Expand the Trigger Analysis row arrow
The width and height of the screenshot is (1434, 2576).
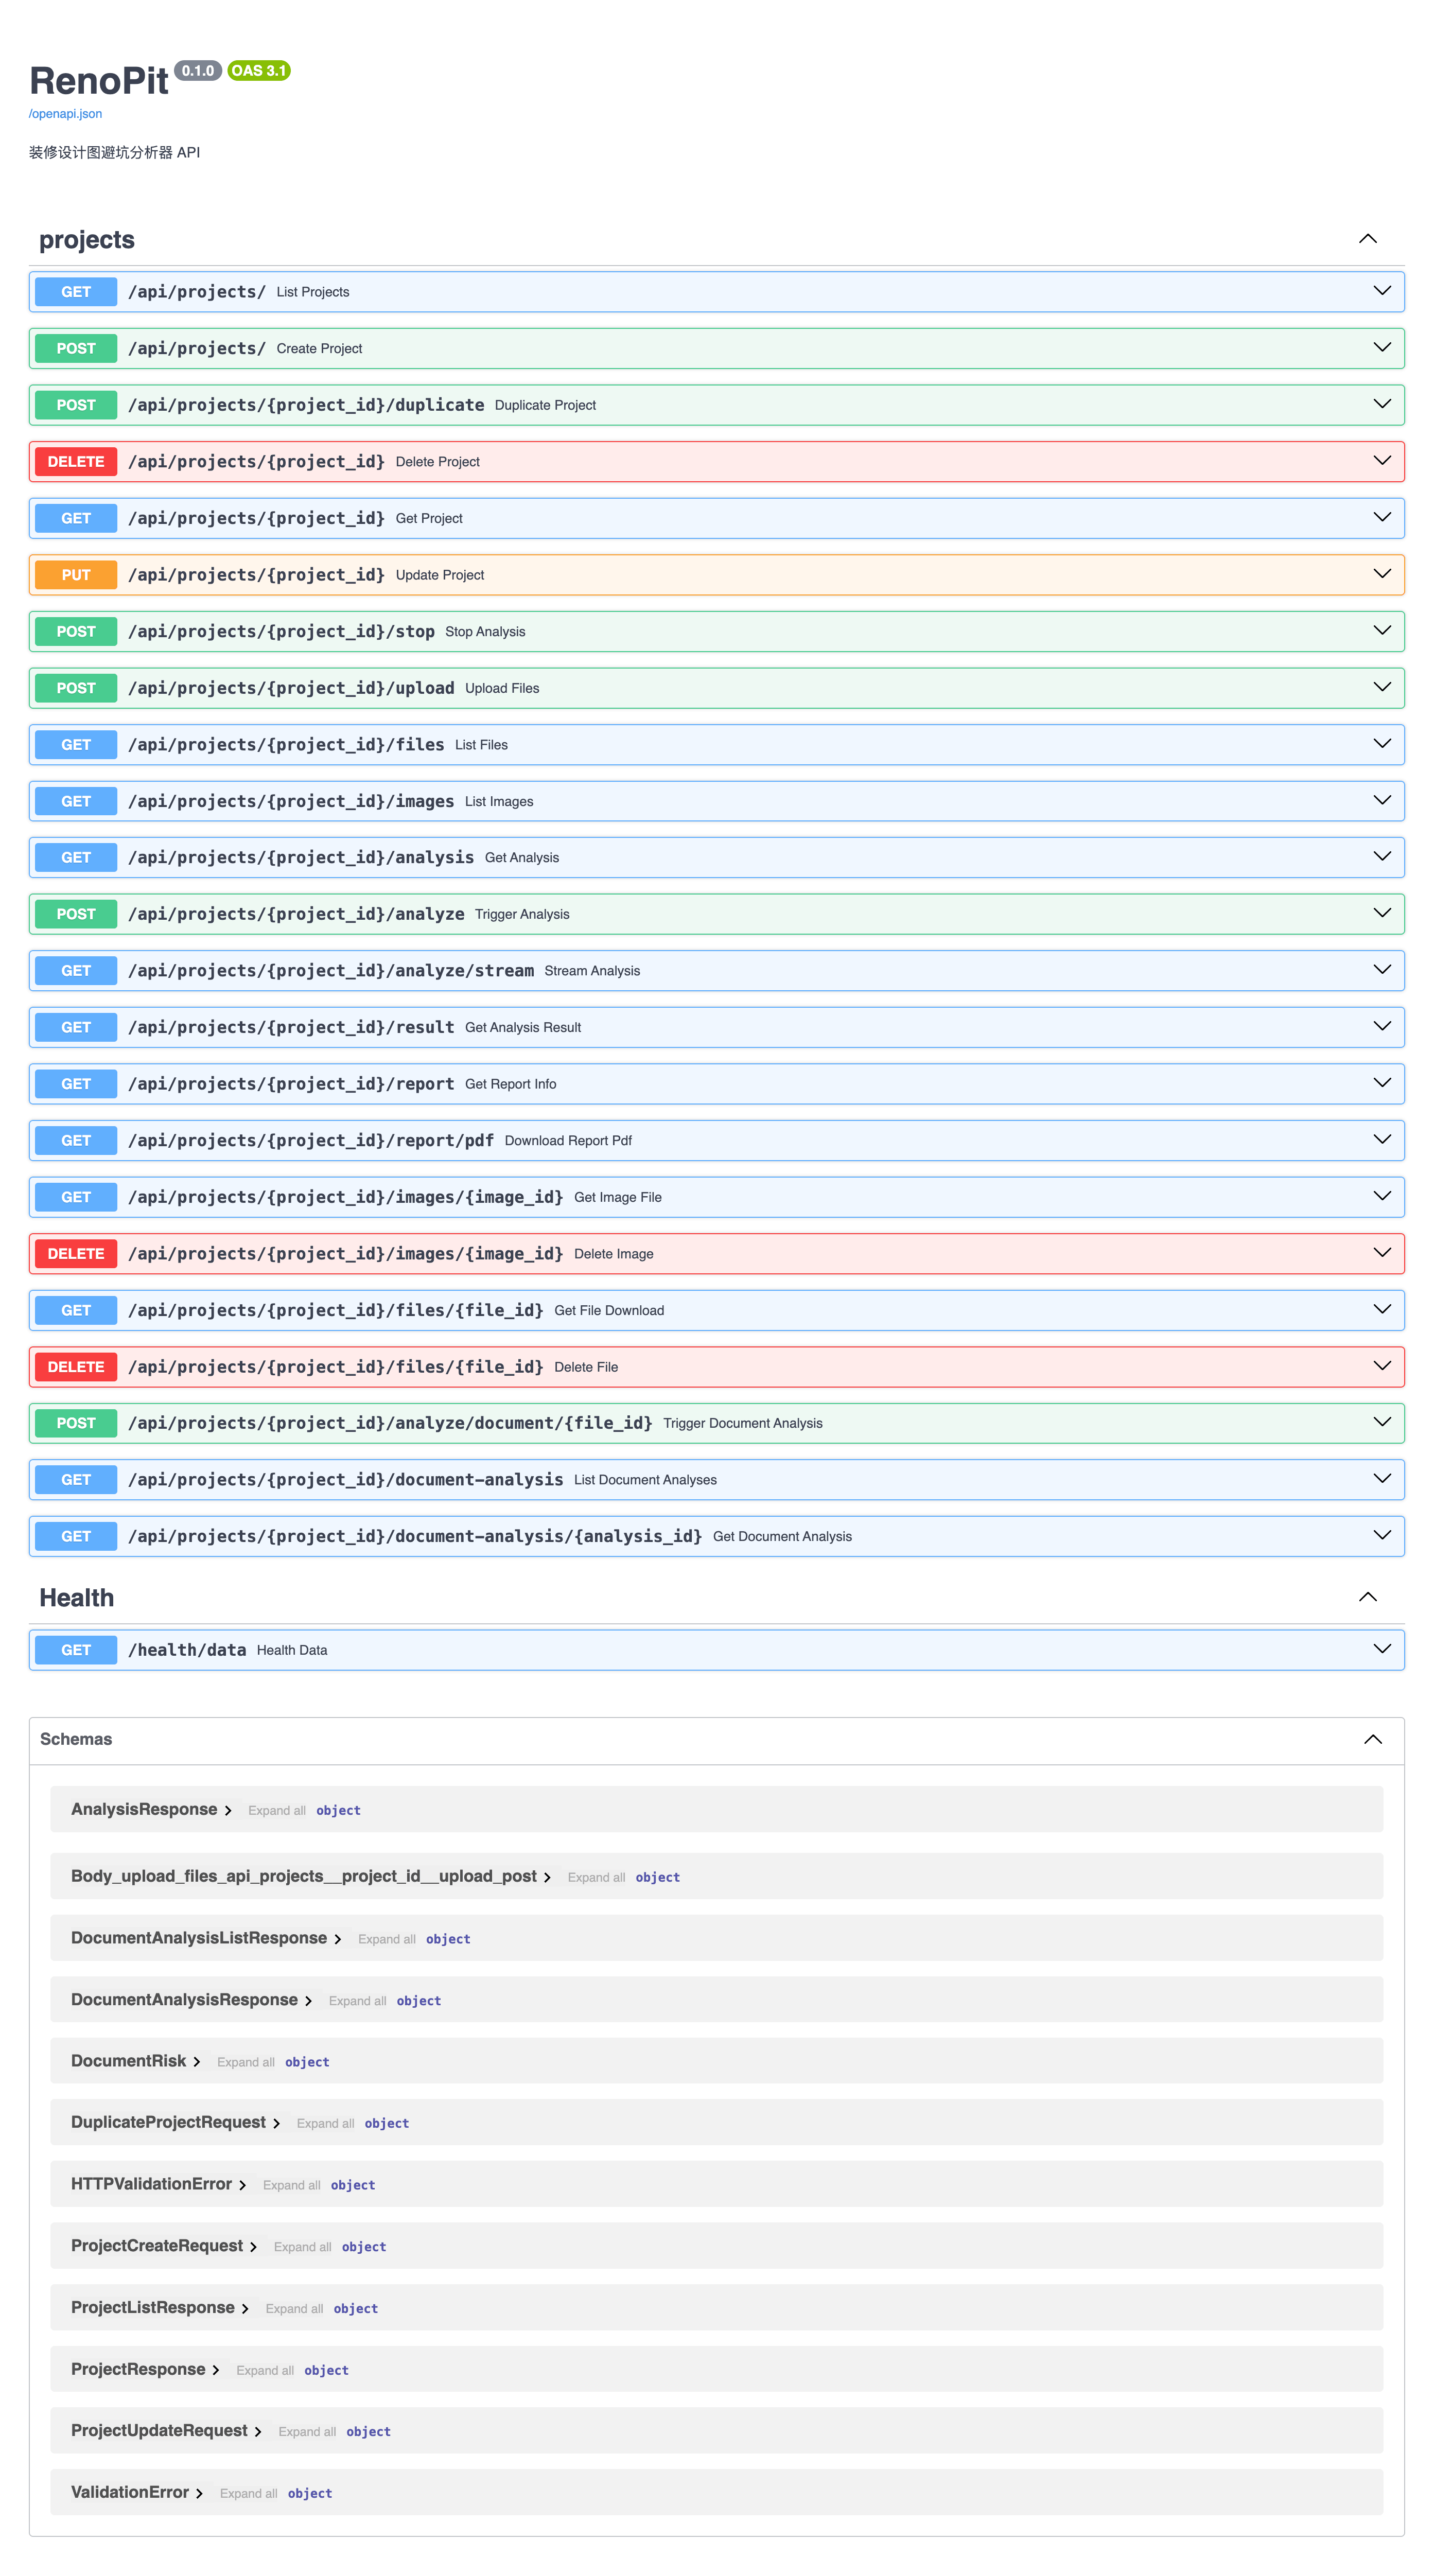[1382, 914]
